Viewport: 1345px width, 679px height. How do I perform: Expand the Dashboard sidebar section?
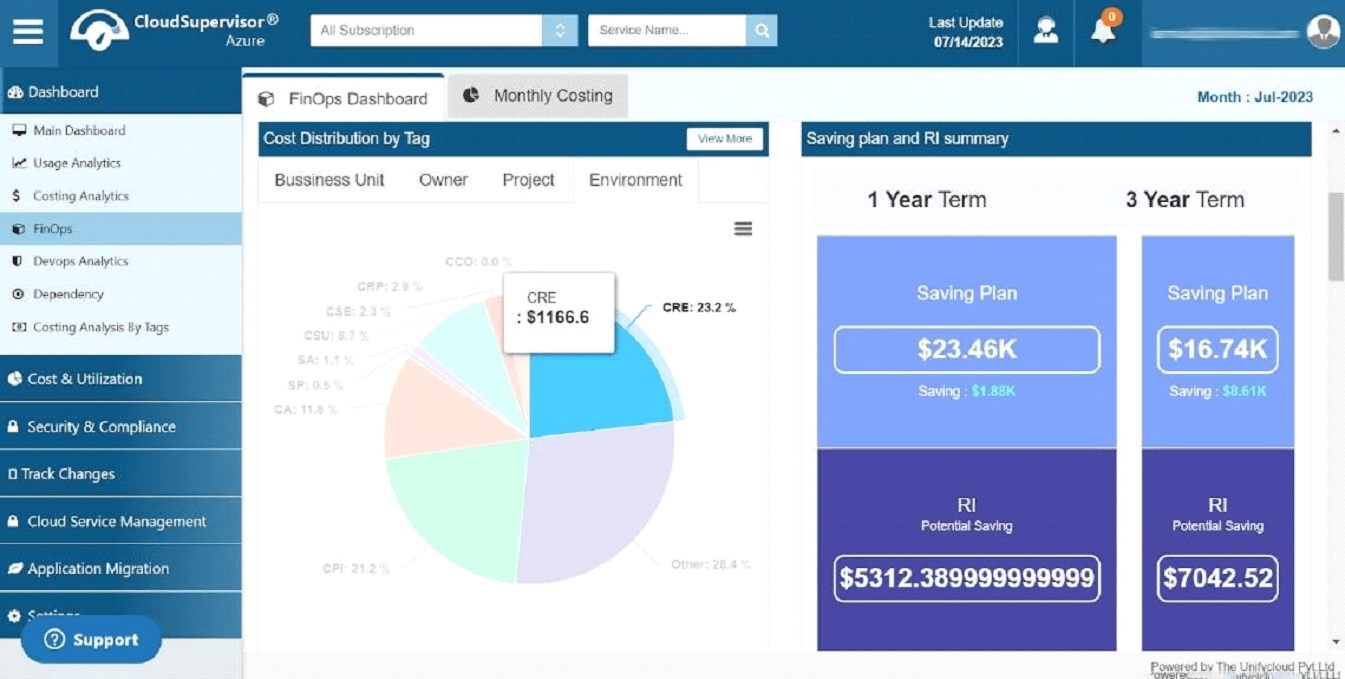121,92
